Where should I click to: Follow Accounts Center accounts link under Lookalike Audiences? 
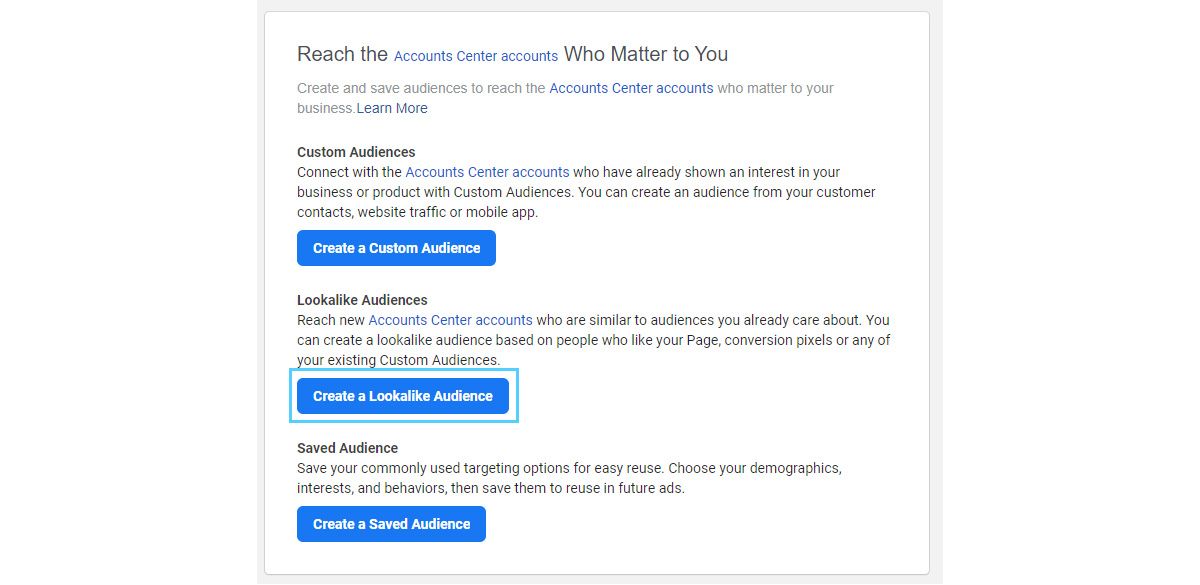450,320
